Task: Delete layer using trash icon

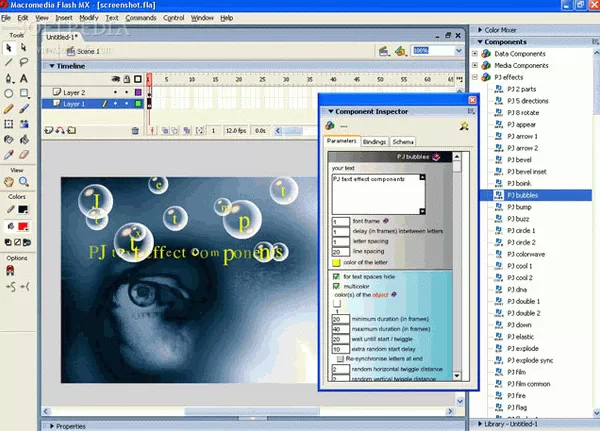Action: pos(135,130)
